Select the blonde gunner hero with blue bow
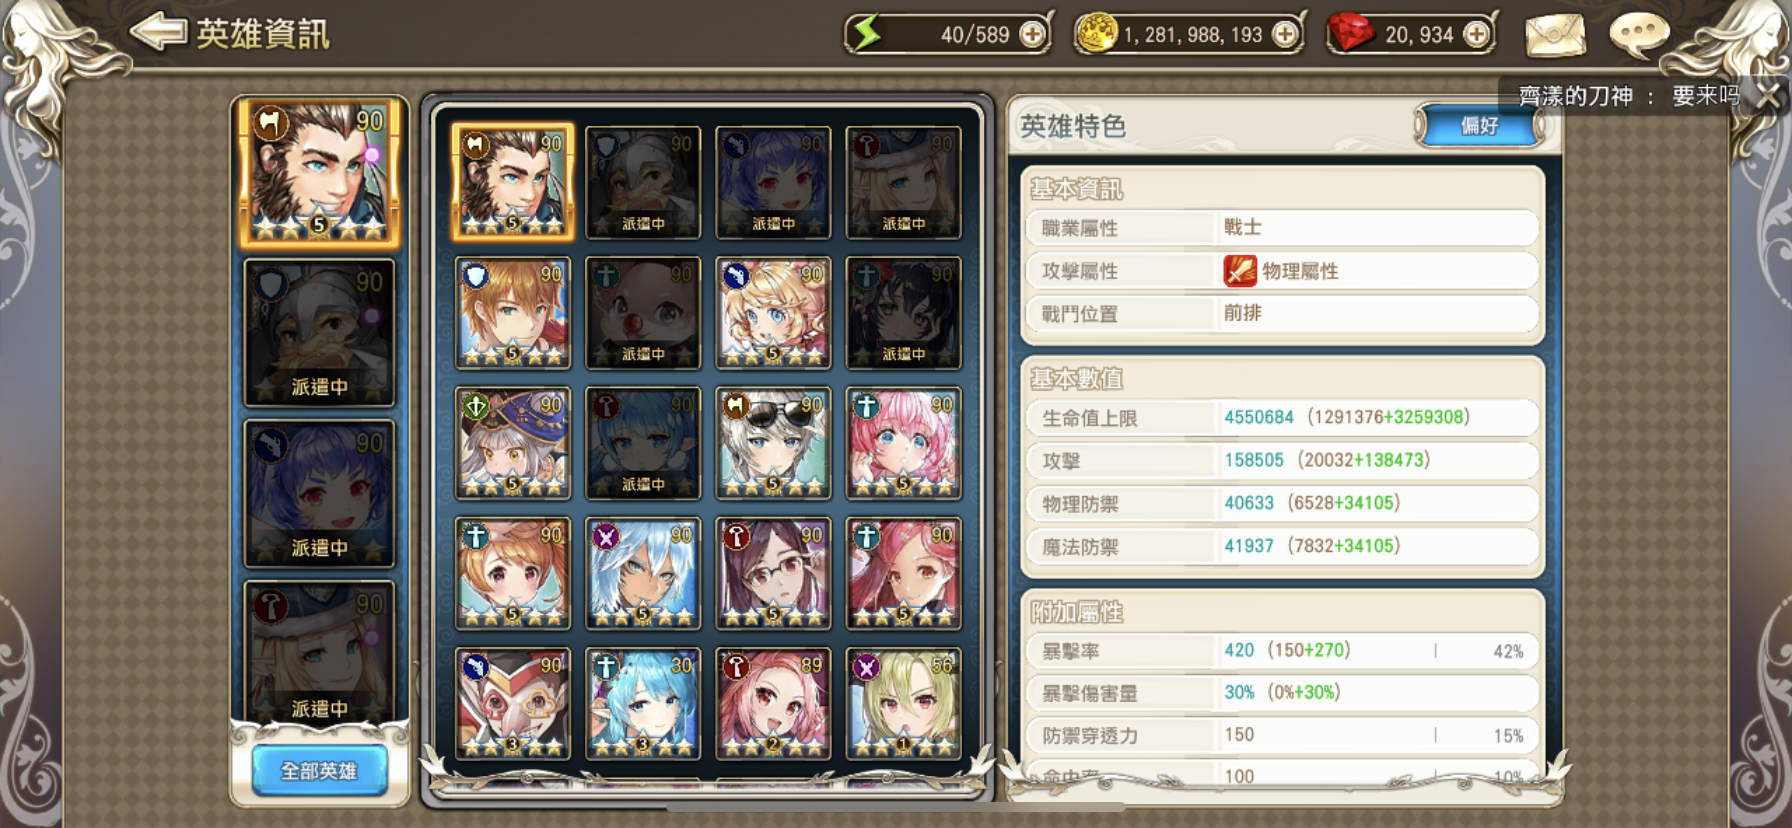 [773, 313]
